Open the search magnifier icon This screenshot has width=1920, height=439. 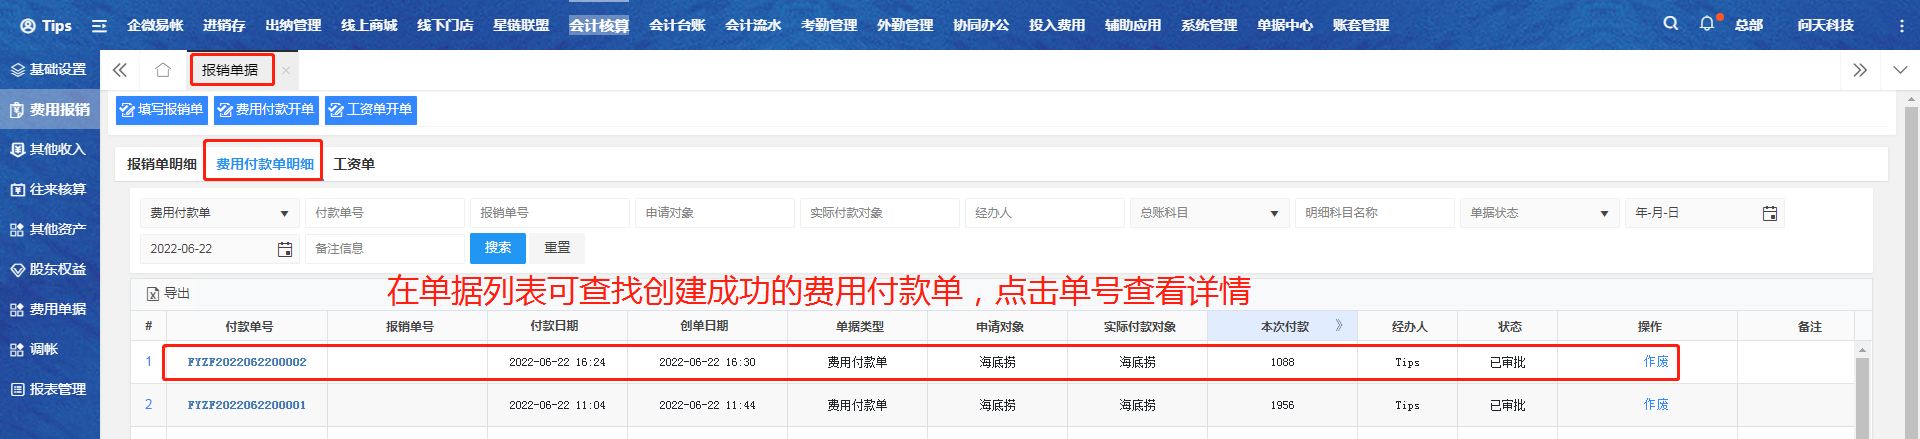(1671, 23)
